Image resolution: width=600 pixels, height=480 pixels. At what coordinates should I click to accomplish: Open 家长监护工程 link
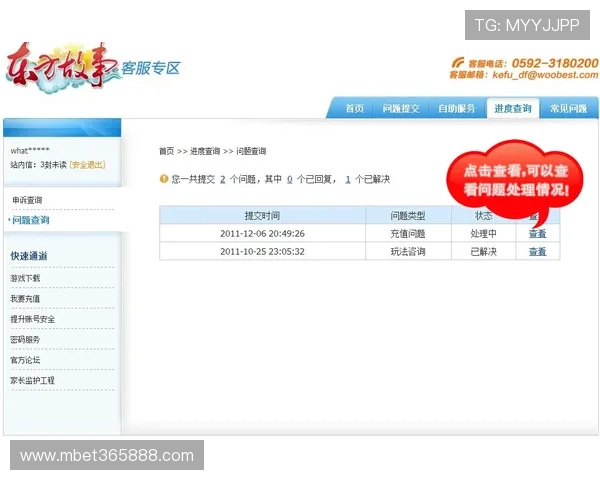click(x=33, y=380)
